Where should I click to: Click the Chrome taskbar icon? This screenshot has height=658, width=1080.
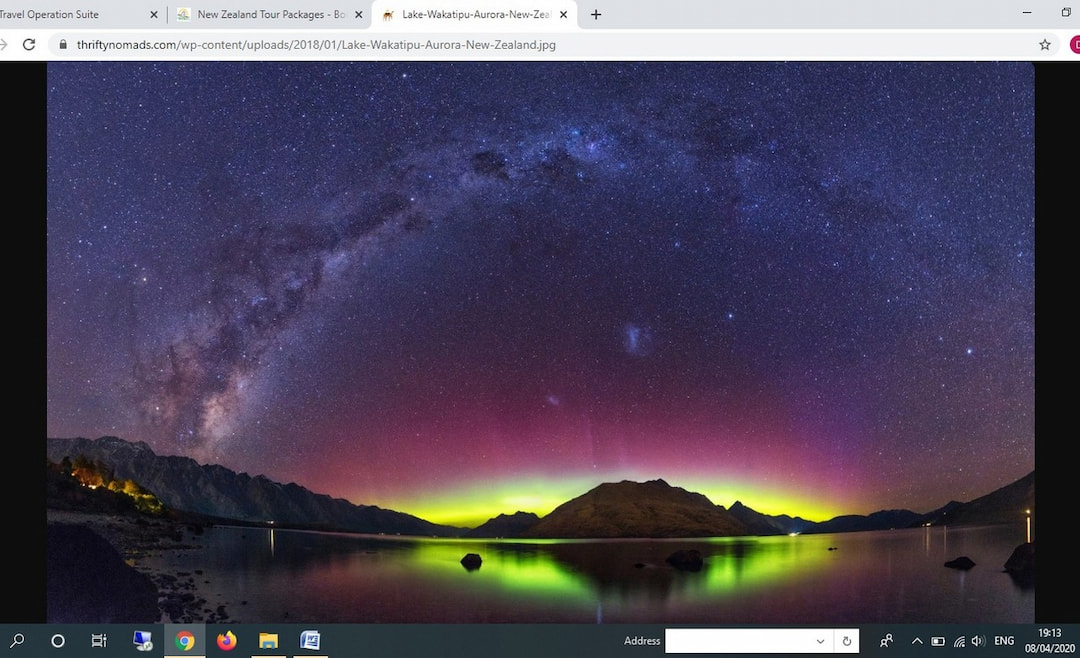tap(184, 641)
